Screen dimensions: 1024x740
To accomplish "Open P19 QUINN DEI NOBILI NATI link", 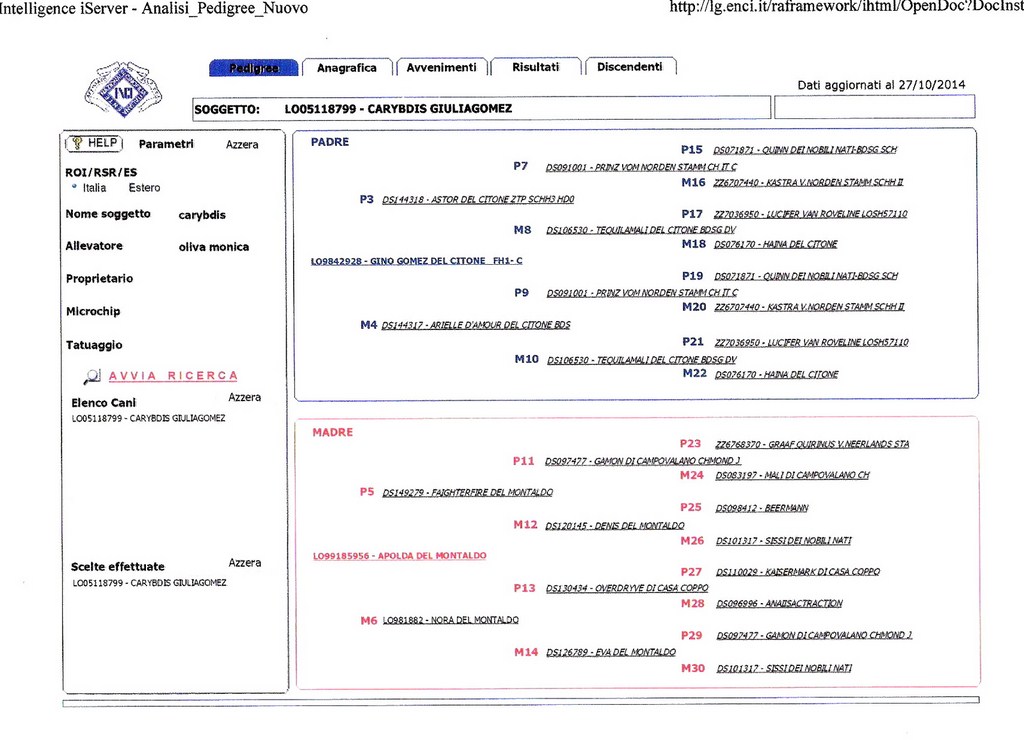I will (x=806, y=276).
